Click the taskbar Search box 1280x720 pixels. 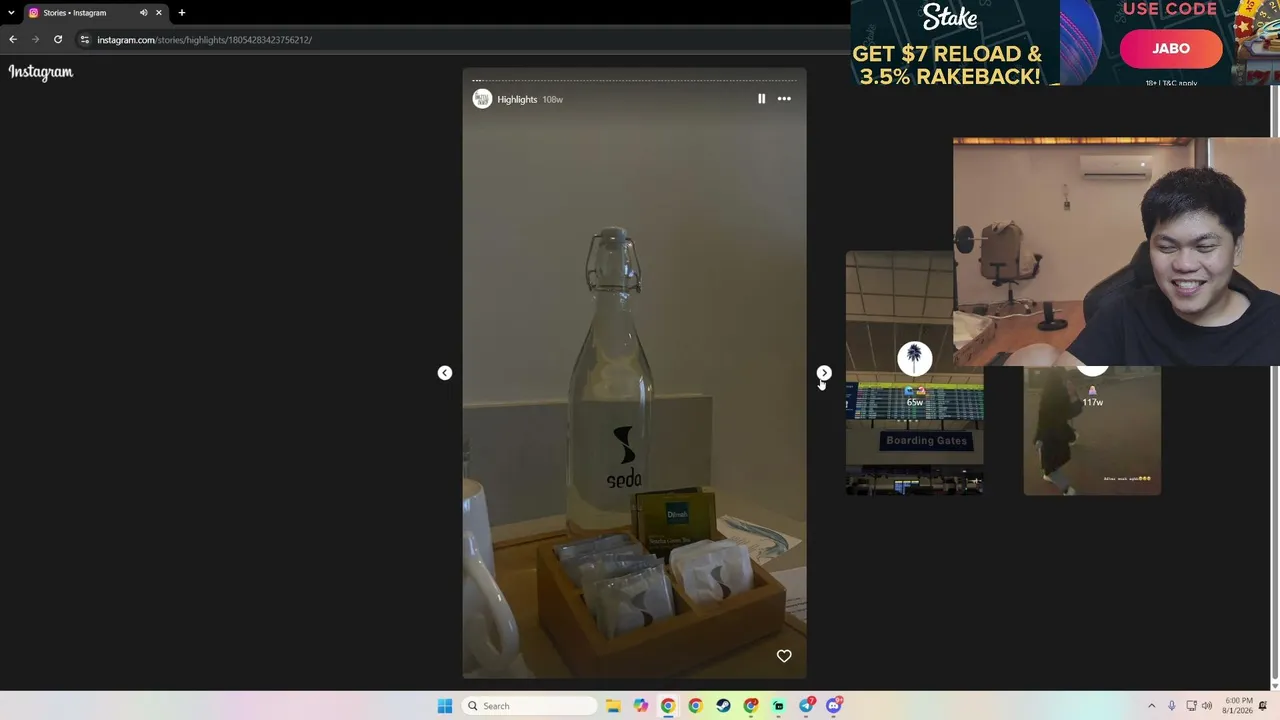tap(530, 706)
